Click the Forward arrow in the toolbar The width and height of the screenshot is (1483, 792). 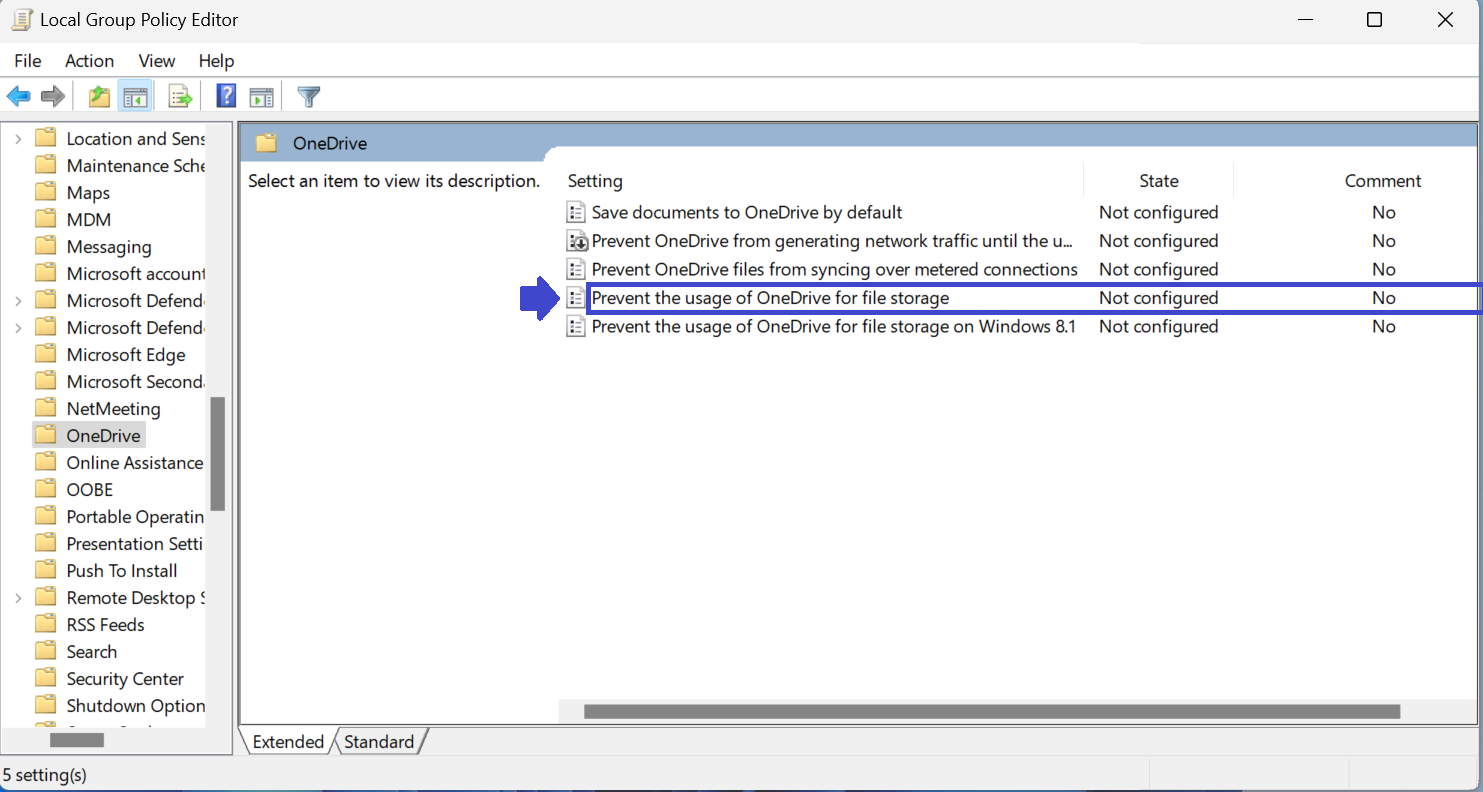coord(53,97)
